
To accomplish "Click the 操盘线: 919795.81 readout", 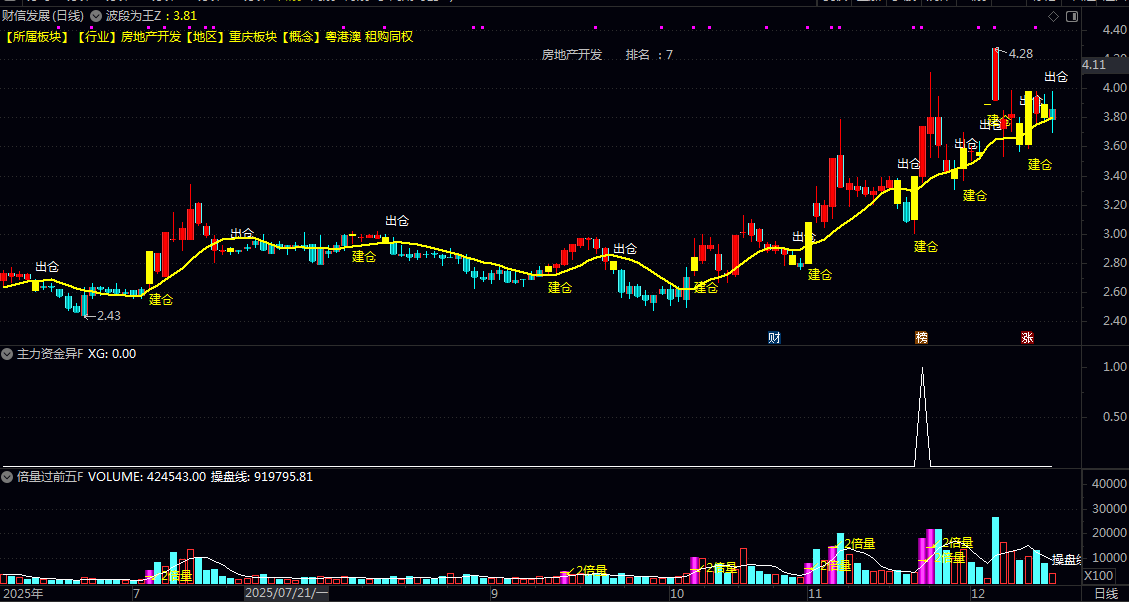I will (x=262, y=477).
